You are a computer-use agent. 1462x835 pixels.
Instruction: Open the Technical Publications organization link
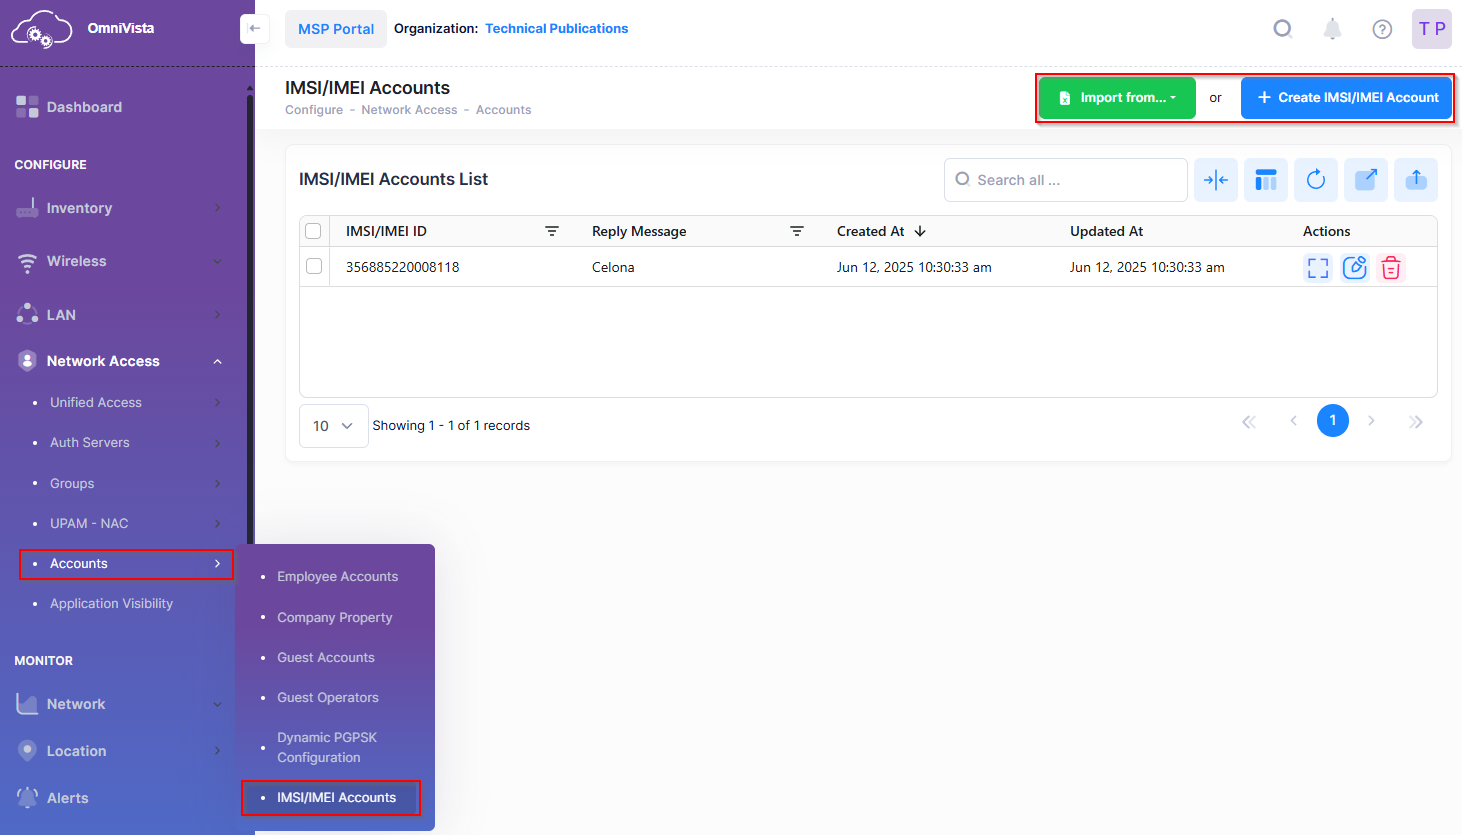tap(556, 29)
